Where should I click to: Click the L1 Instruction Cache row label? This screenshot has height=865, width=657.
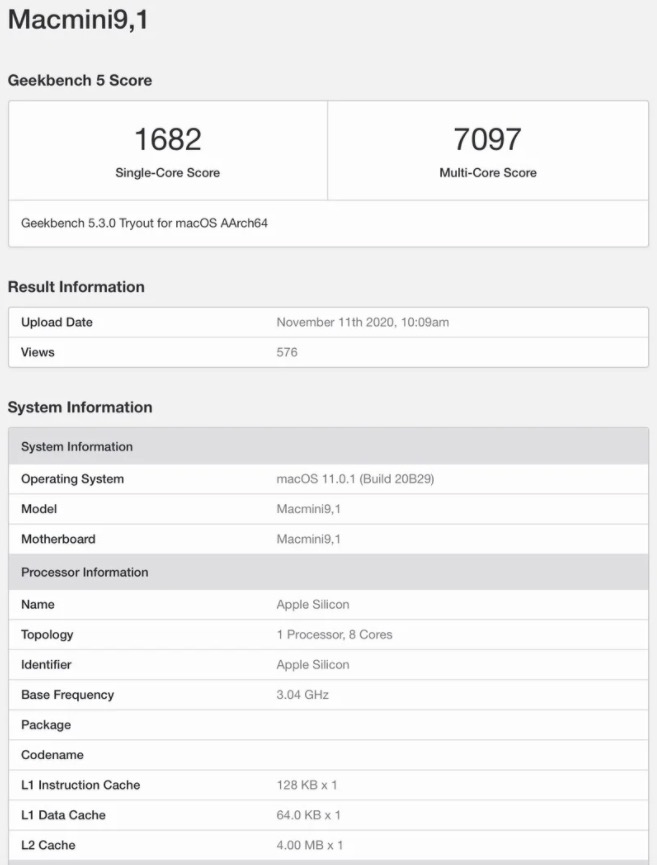80,785
